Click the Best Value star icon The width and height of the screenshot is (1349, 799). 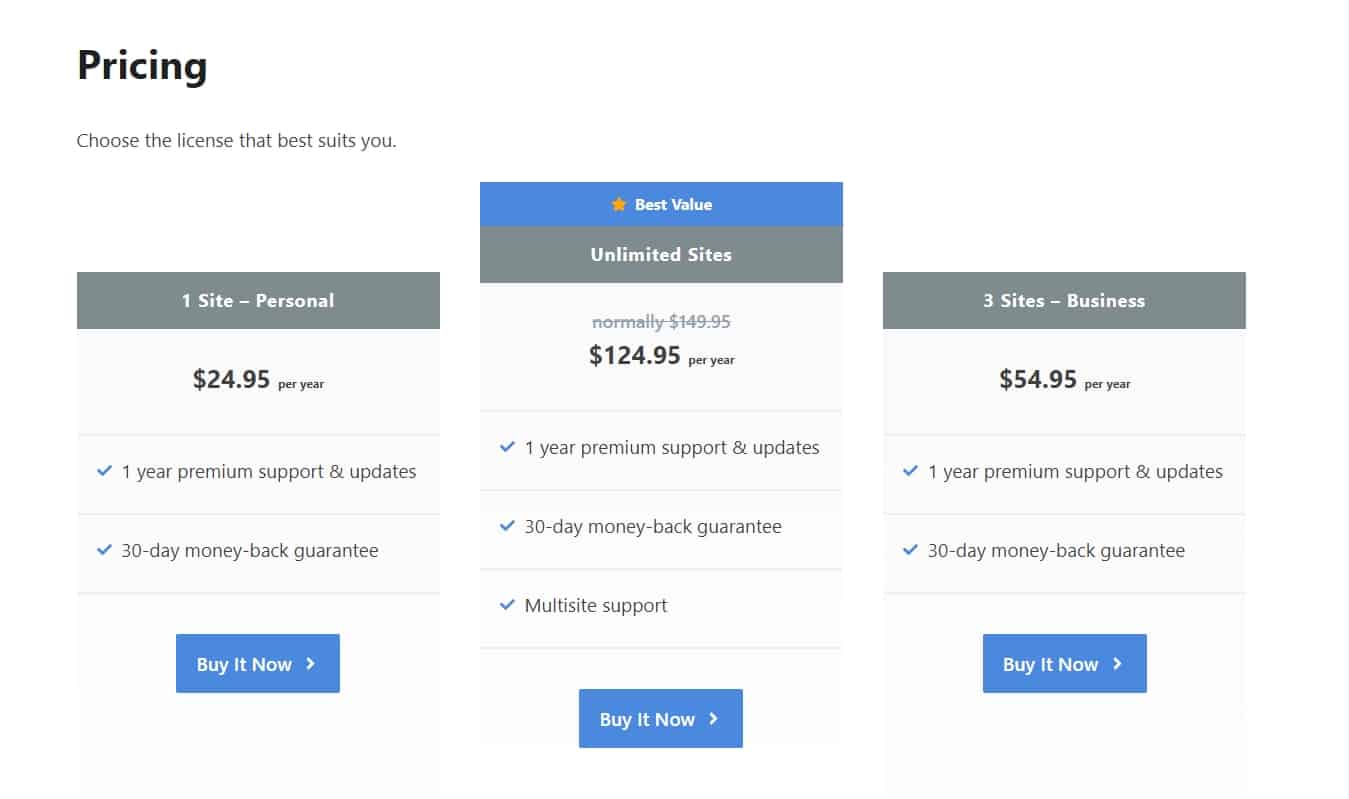pos(619,204)
